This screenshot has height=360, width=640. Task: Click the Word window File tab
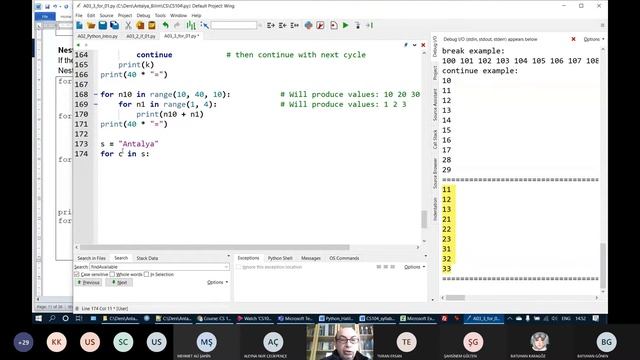coord(45,16)
